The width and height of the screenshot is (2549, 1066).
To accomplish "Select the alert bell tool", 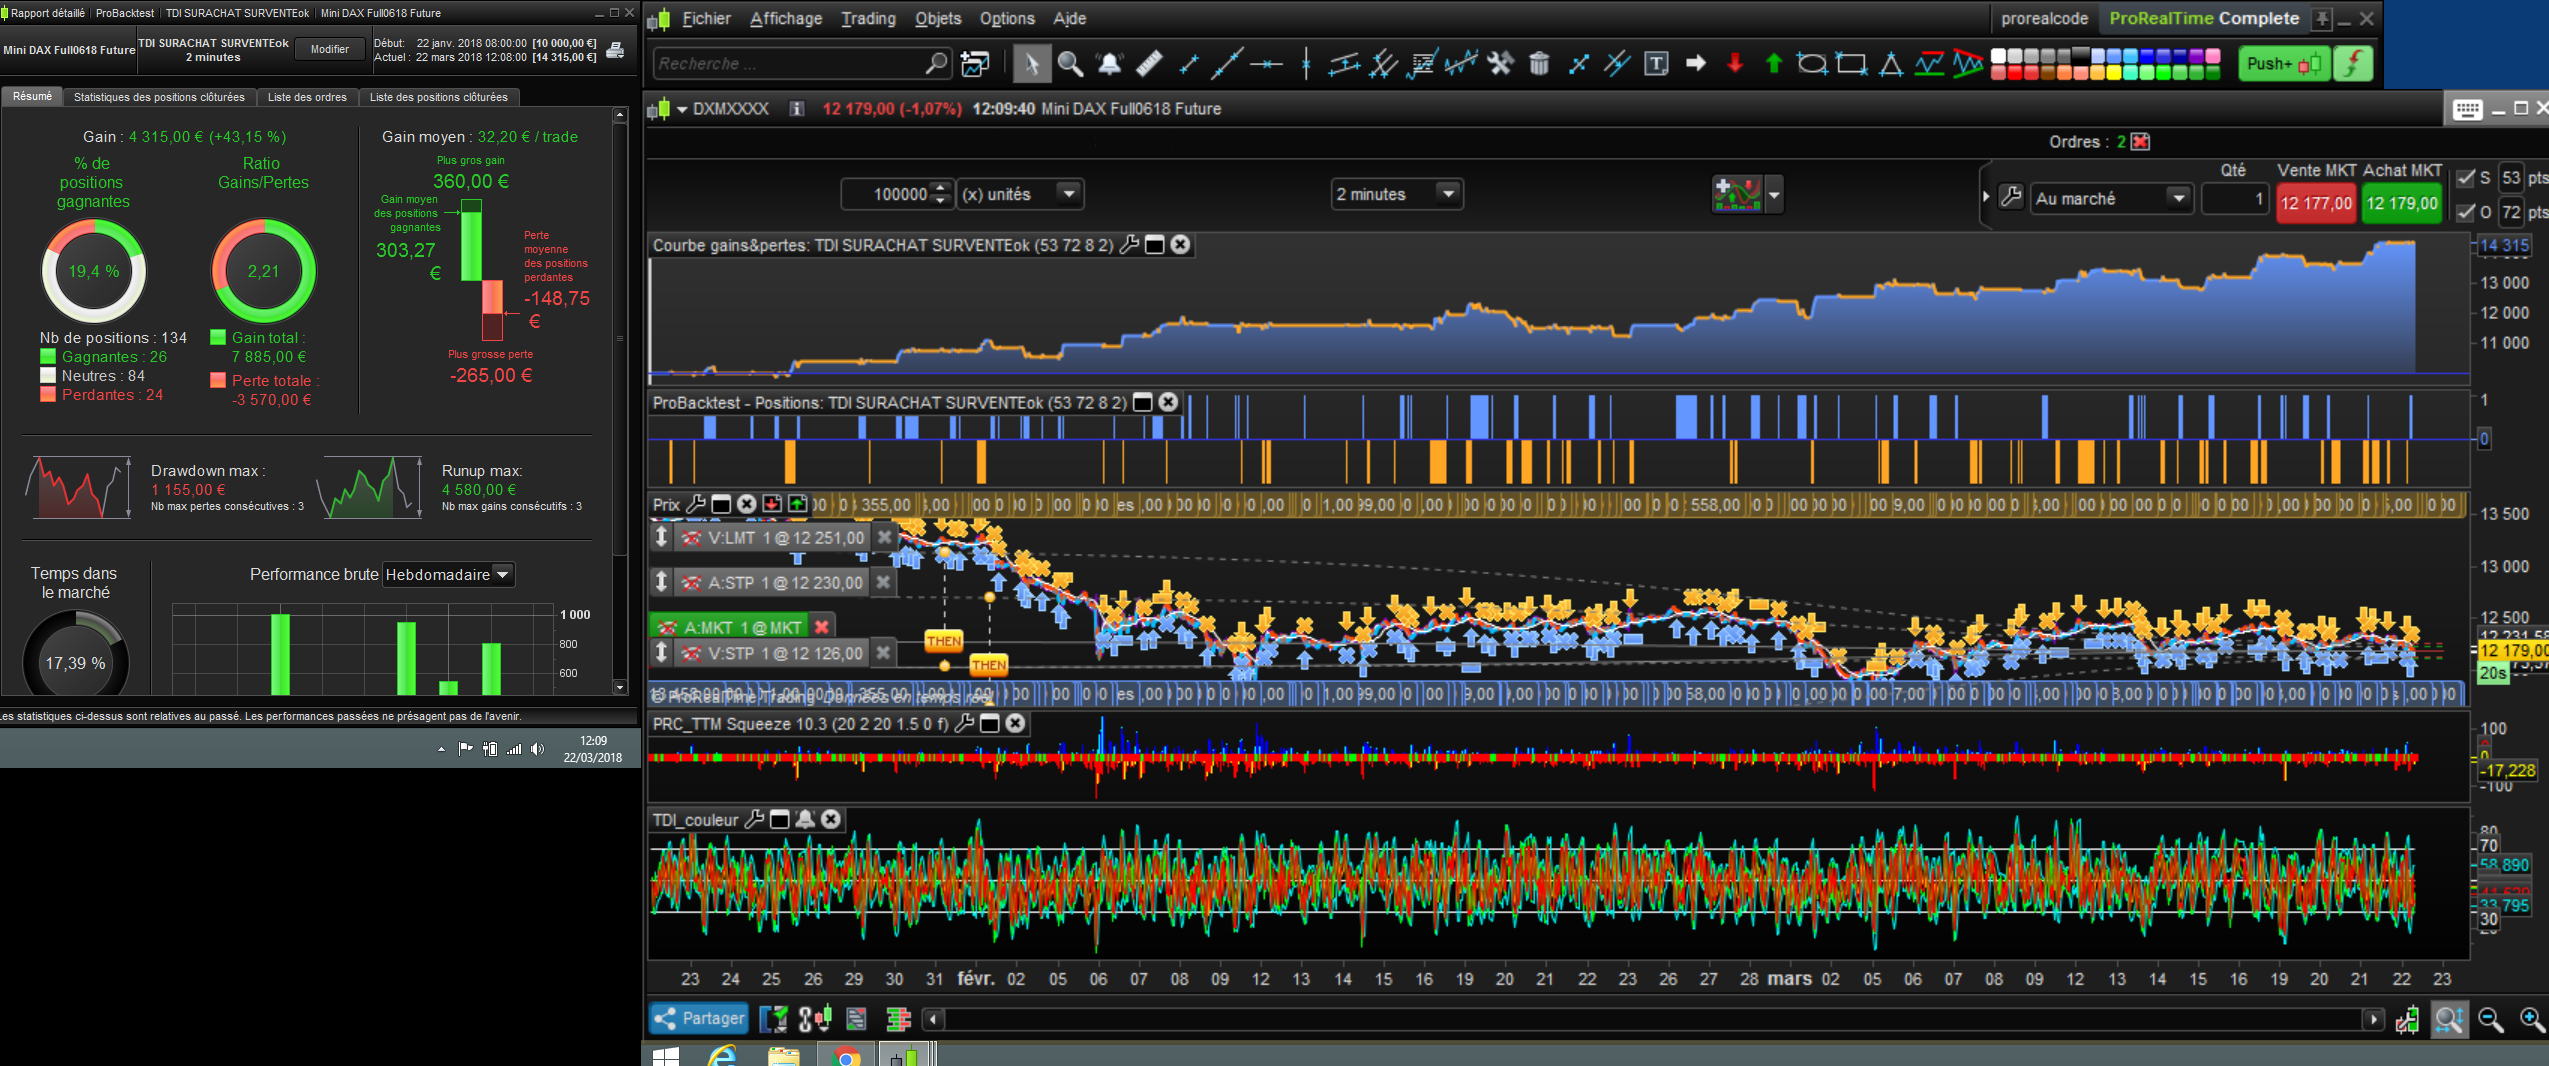I will (x=1110, y=64).
